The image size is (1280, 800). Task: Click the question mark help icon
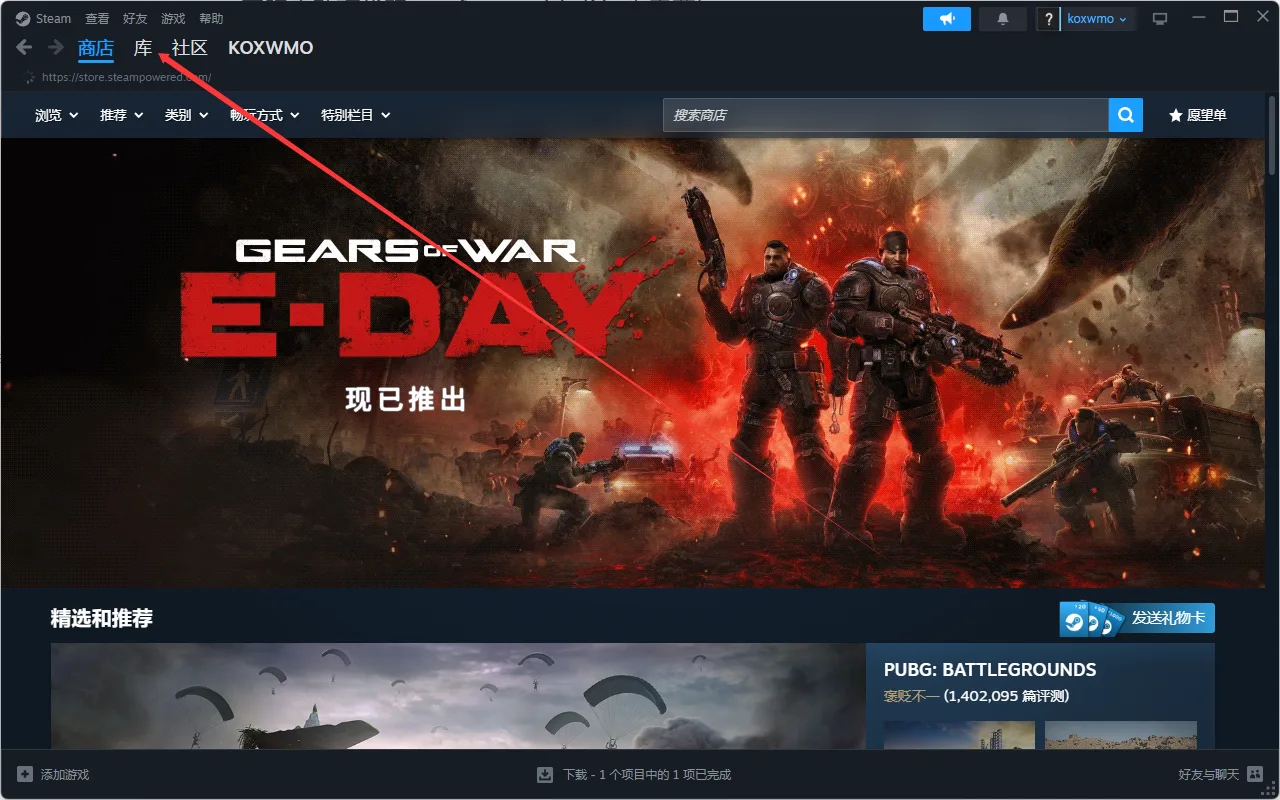(x=1047, y=19)
